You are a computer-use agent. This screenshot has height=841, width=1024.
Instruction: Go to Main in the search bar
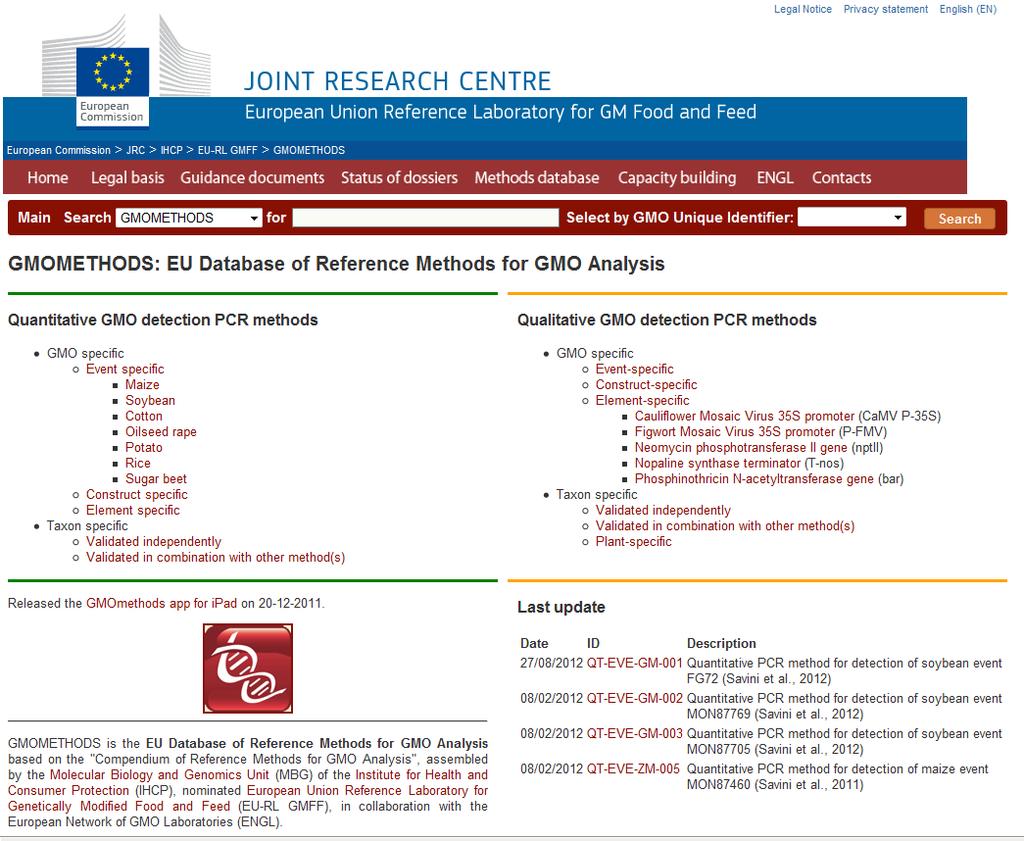point(34,217)
